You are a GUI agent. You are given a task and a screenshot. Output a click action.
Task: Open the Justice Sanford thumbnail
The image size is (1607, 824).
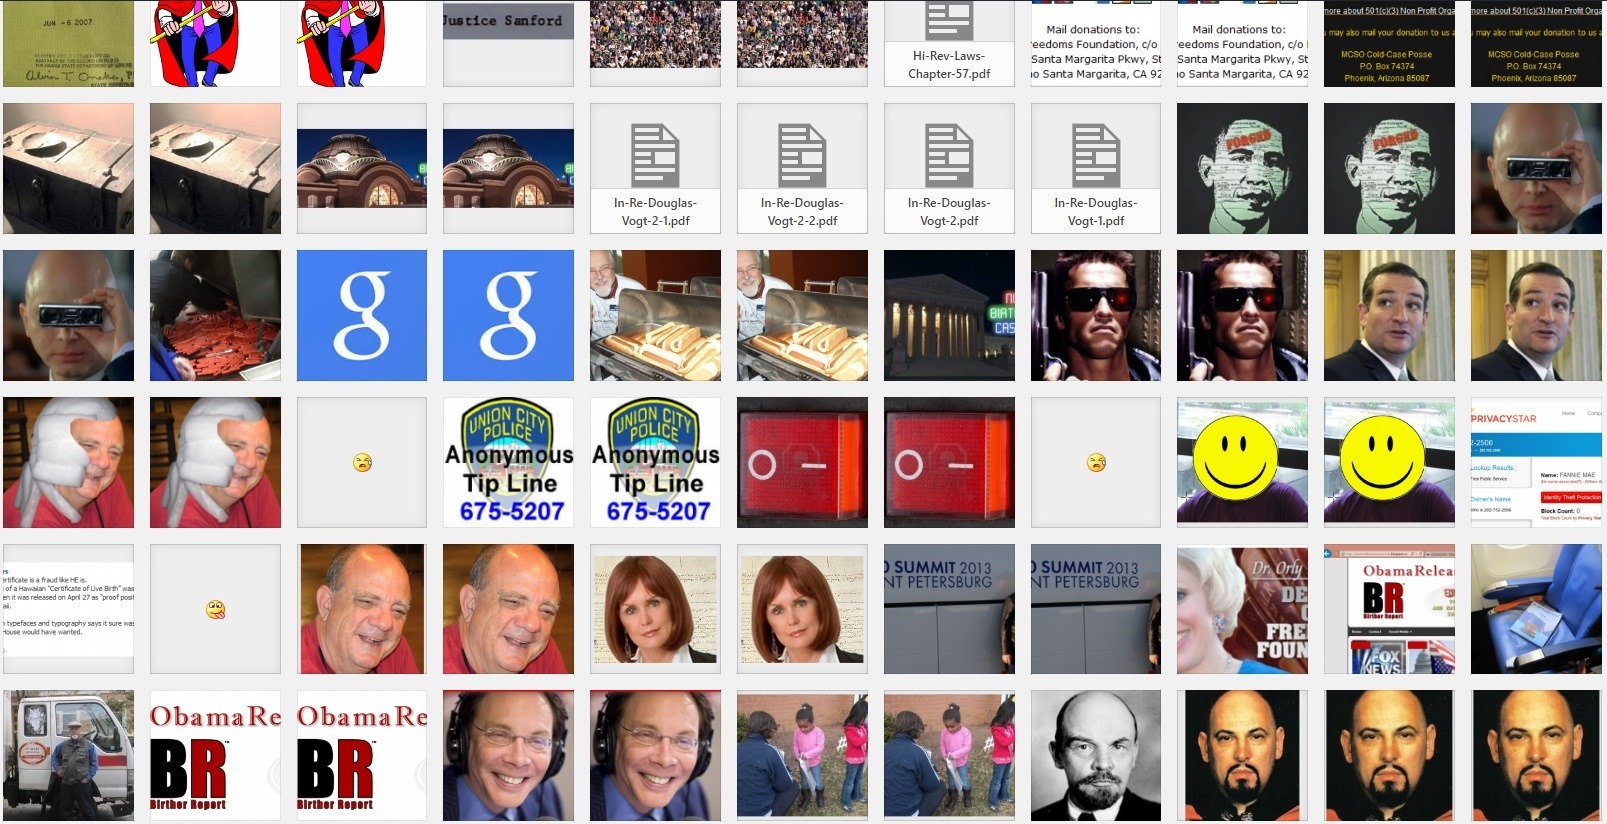click(508, 43)
